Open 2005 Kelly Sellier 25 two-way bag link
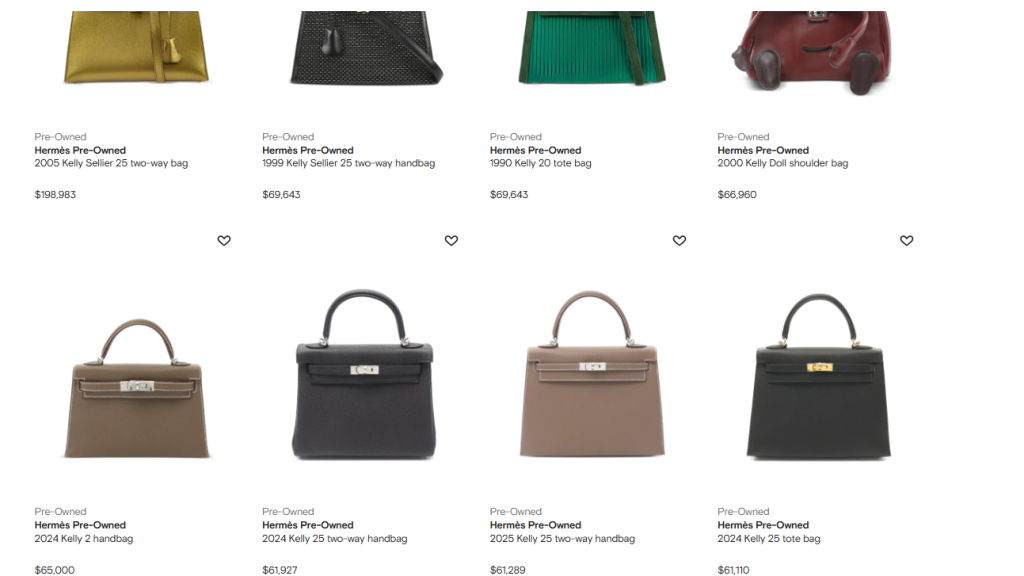The width and height of the screenshot is (1024, 576). pyautogui.click(x=111, y=163)
